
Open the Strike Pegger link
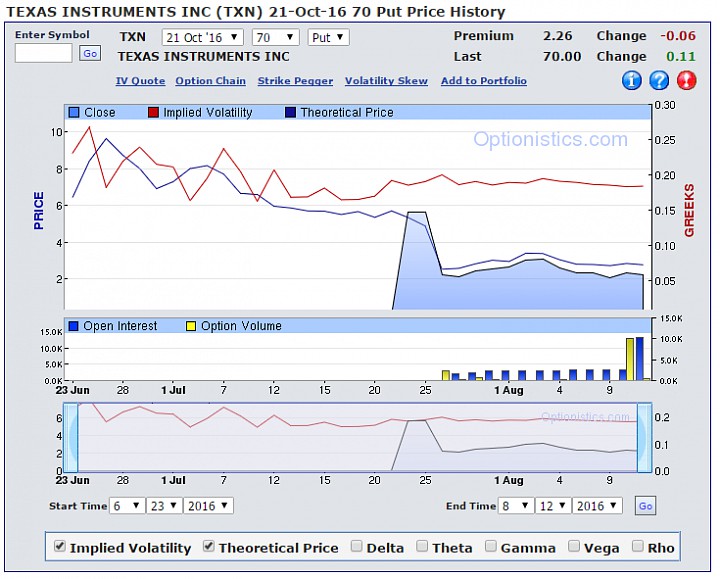(x=295, y=81)
